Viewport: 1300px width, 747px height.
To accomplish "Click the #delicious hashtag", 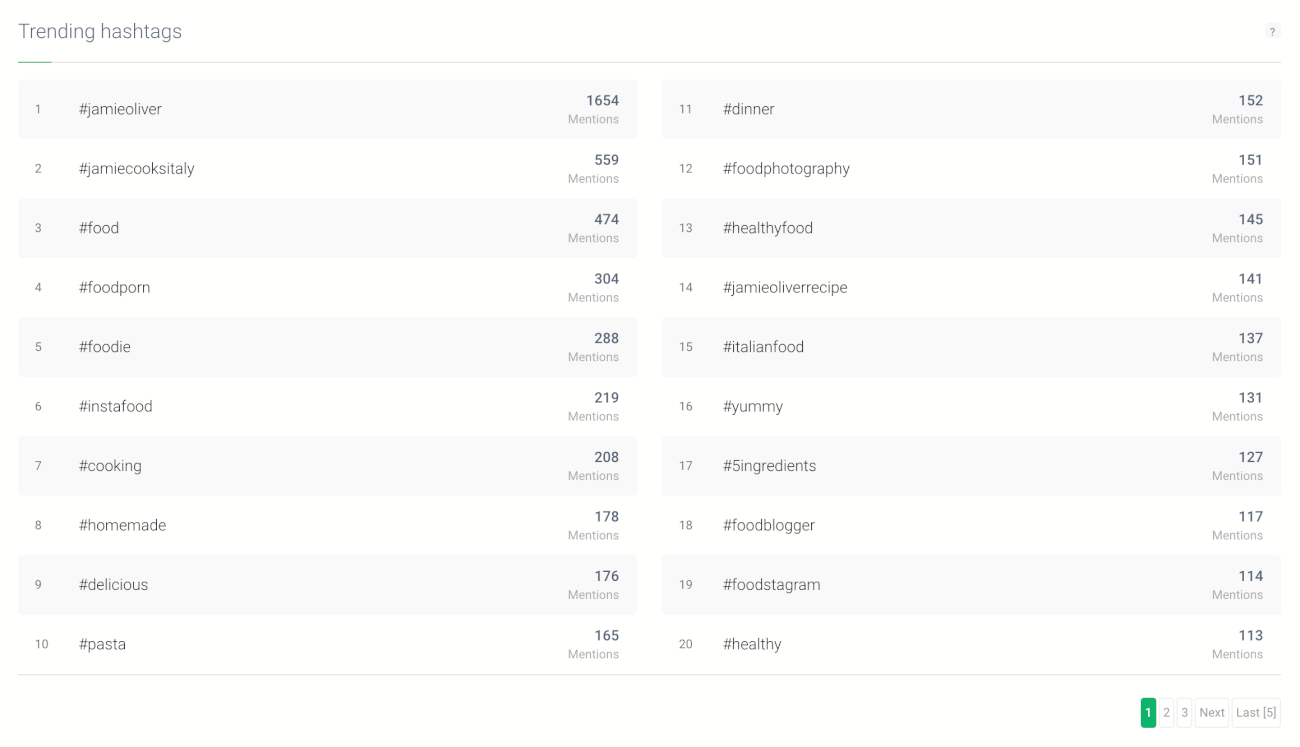I will tap(113, 585).
